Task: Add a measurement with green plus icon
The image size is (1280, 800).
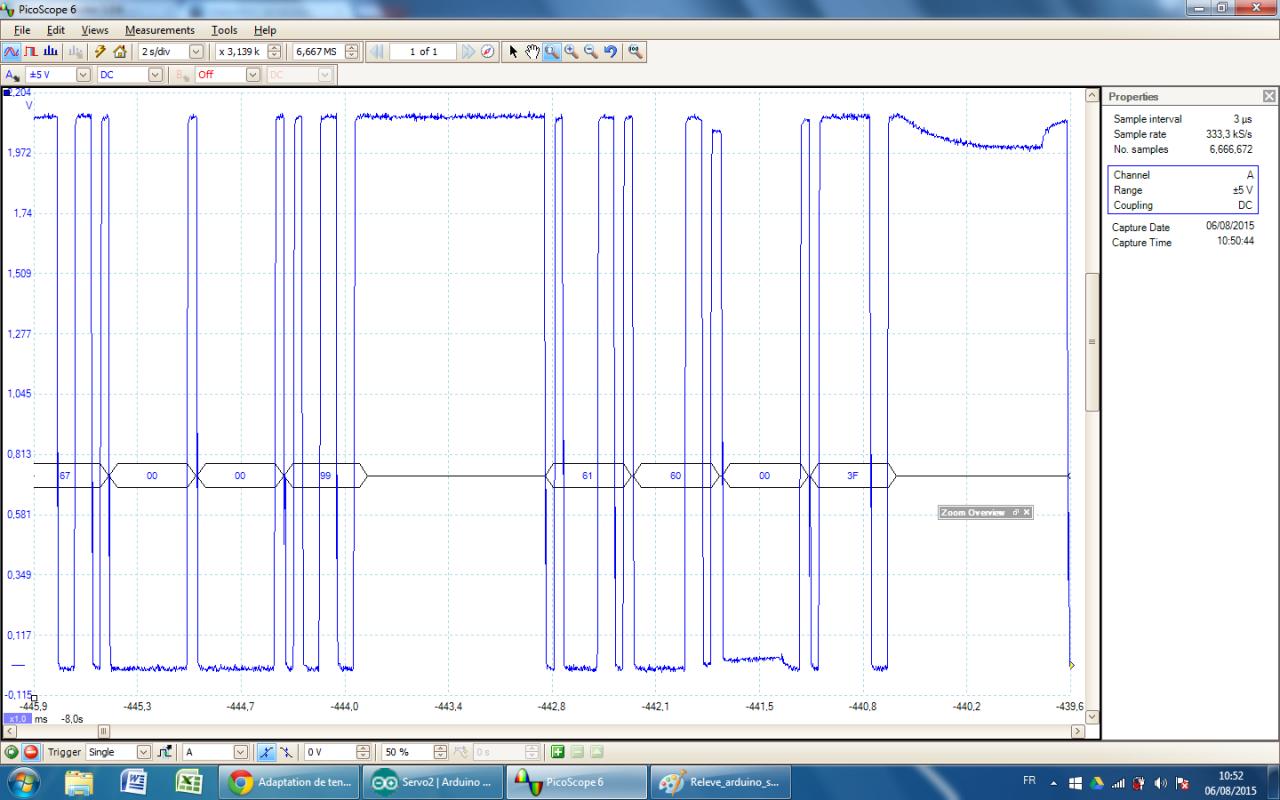Action: click(x=558, y=752)
